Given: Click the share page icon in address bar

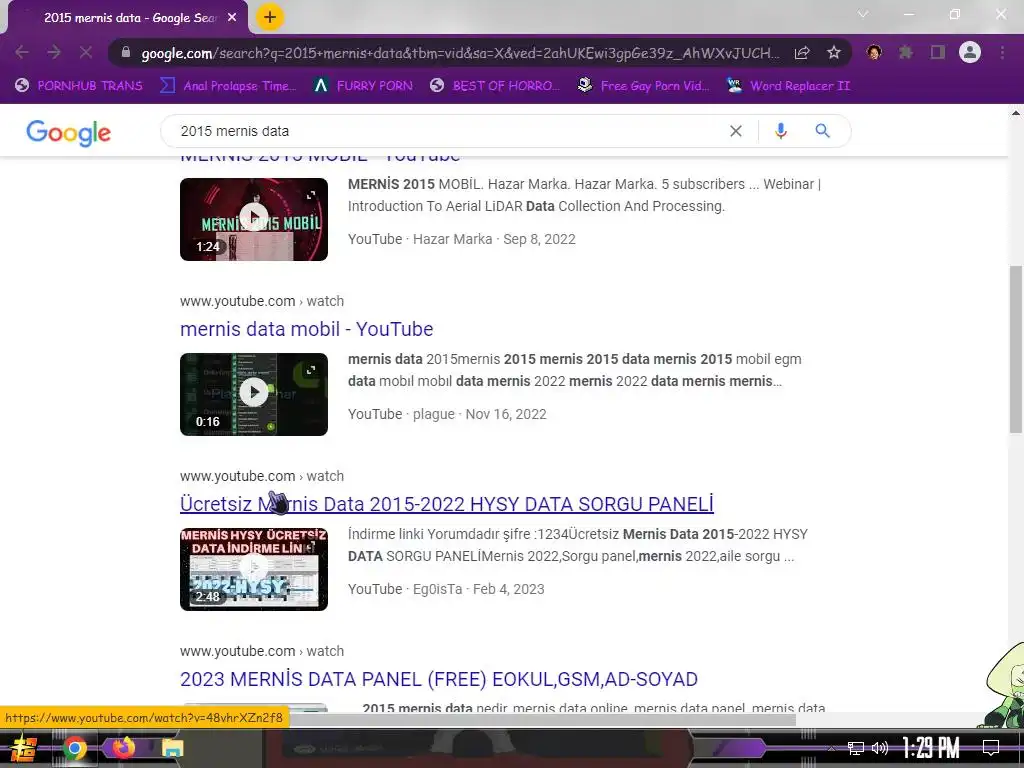Looking at the screenshot, I should pos(802,53).
